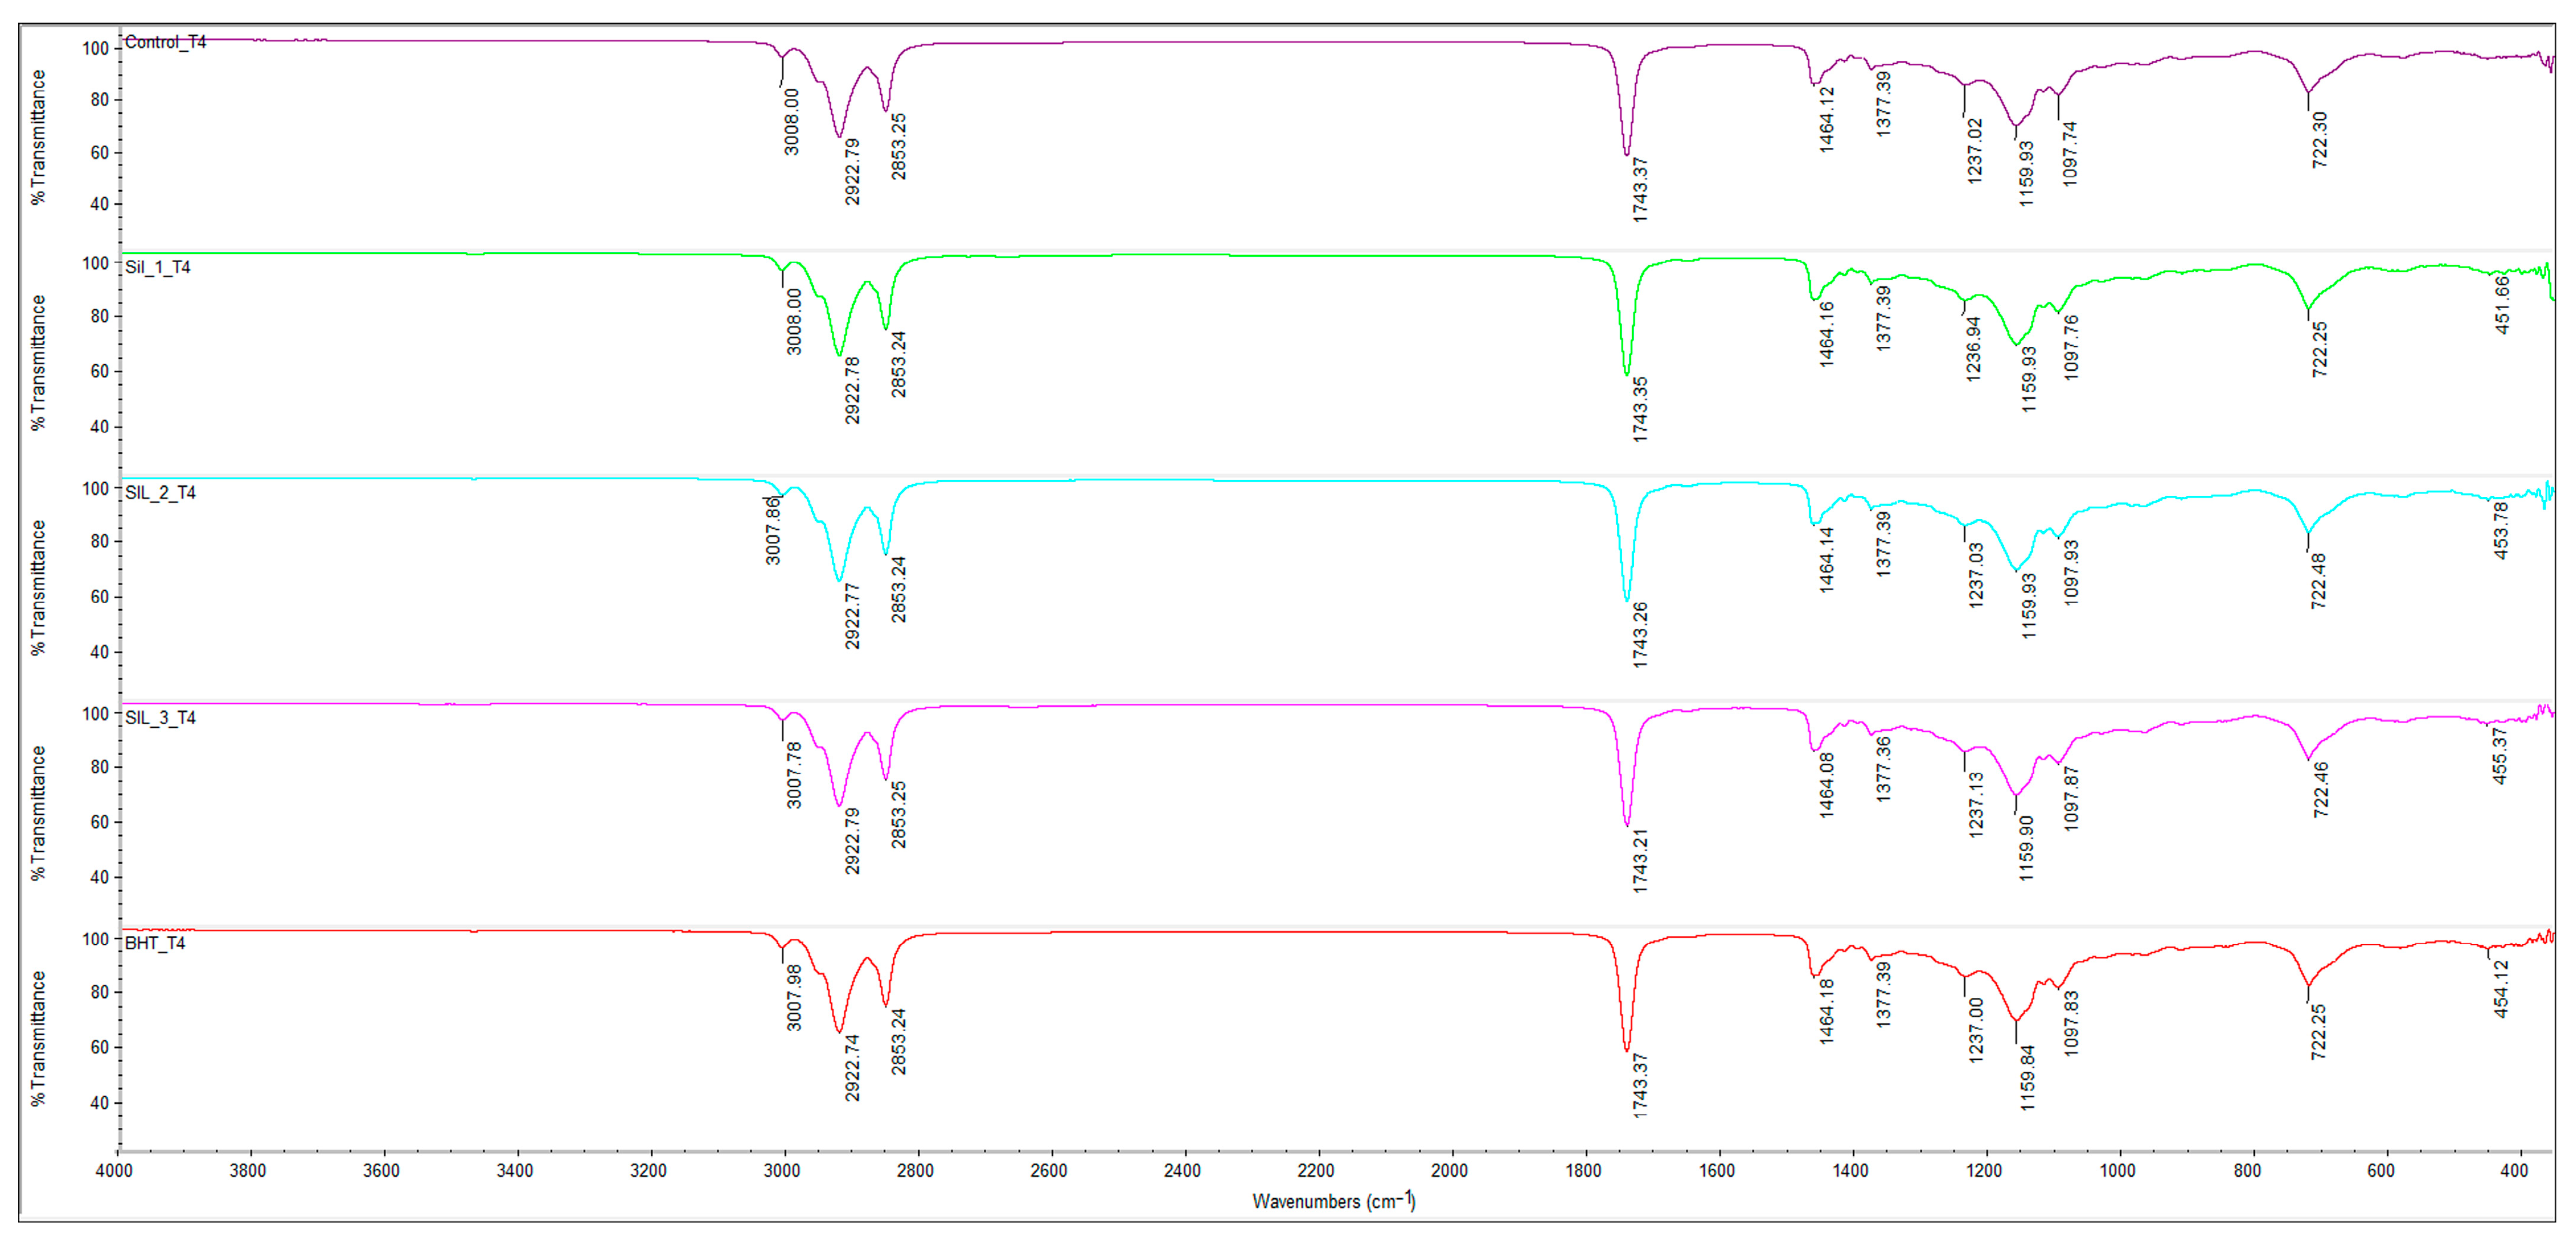Click the Sil_1_T4 spectrum title label

(x=158, y=267)
